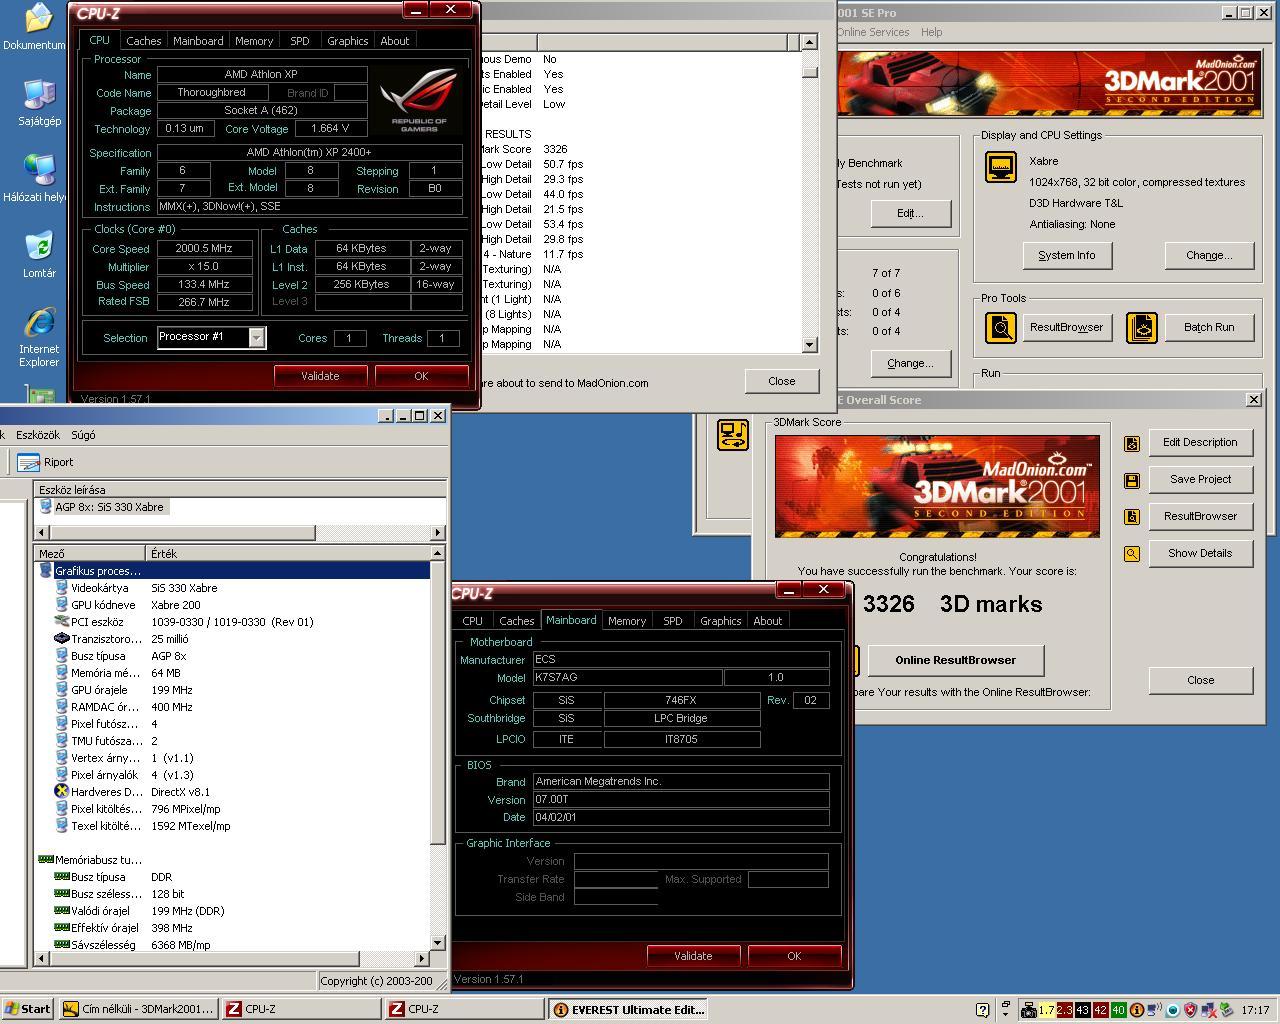Image resolution: width=1280 pixels, height=1024 pixels.
Task: Click the ResultBrowser magnifier icon in Pro Tools
Action: click(1001, 327)
